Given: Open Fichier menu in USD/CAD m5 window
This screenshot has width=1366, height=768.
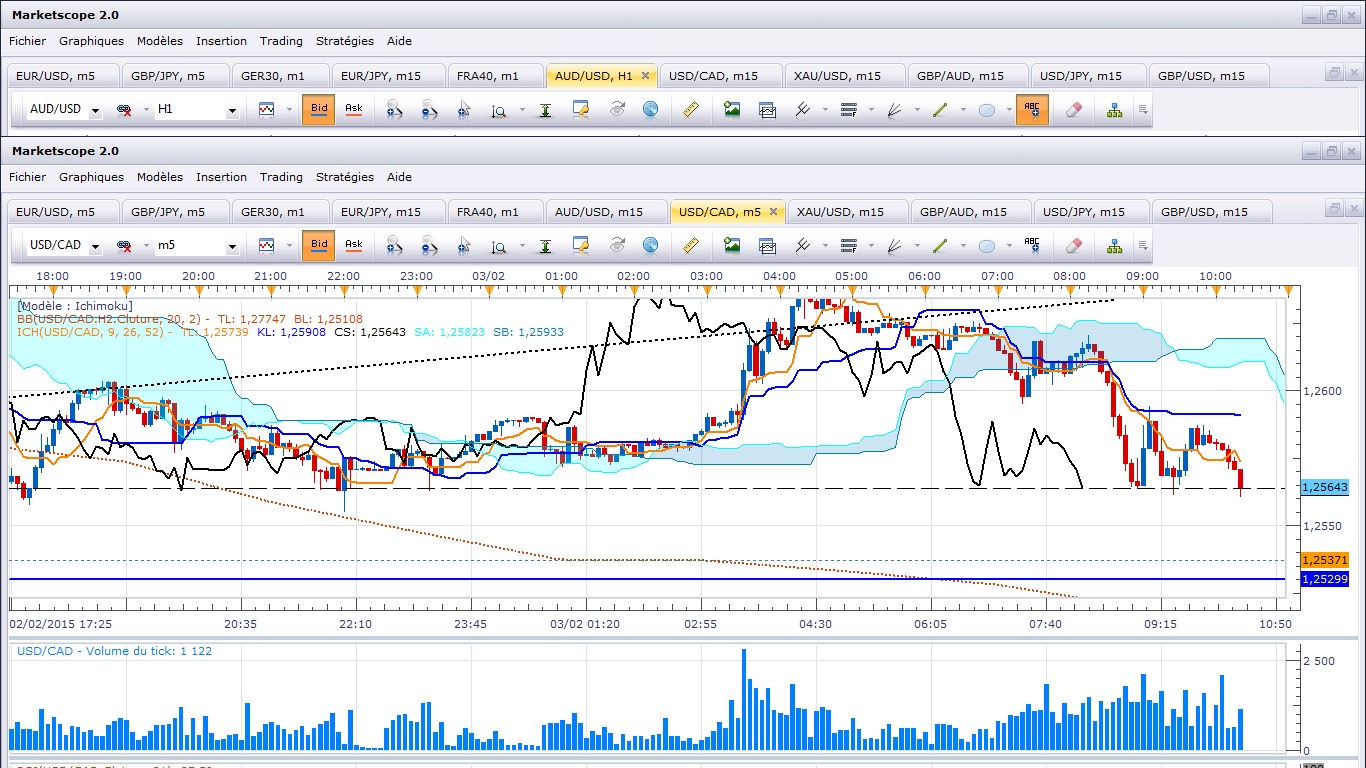Looking at the screenshot, I should click(x=28, y=177).
